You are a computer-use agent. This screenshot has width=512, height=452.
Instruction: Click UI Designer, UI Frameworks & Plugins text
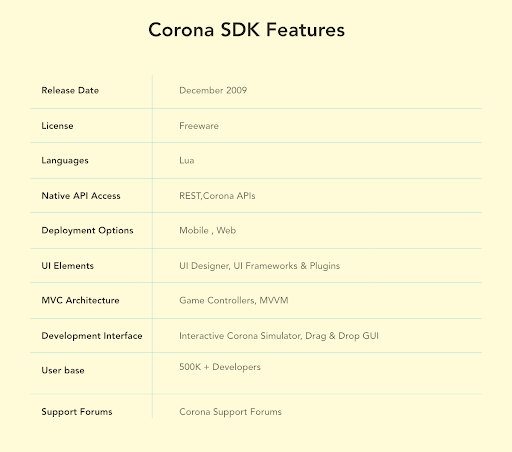coord(260,266)
